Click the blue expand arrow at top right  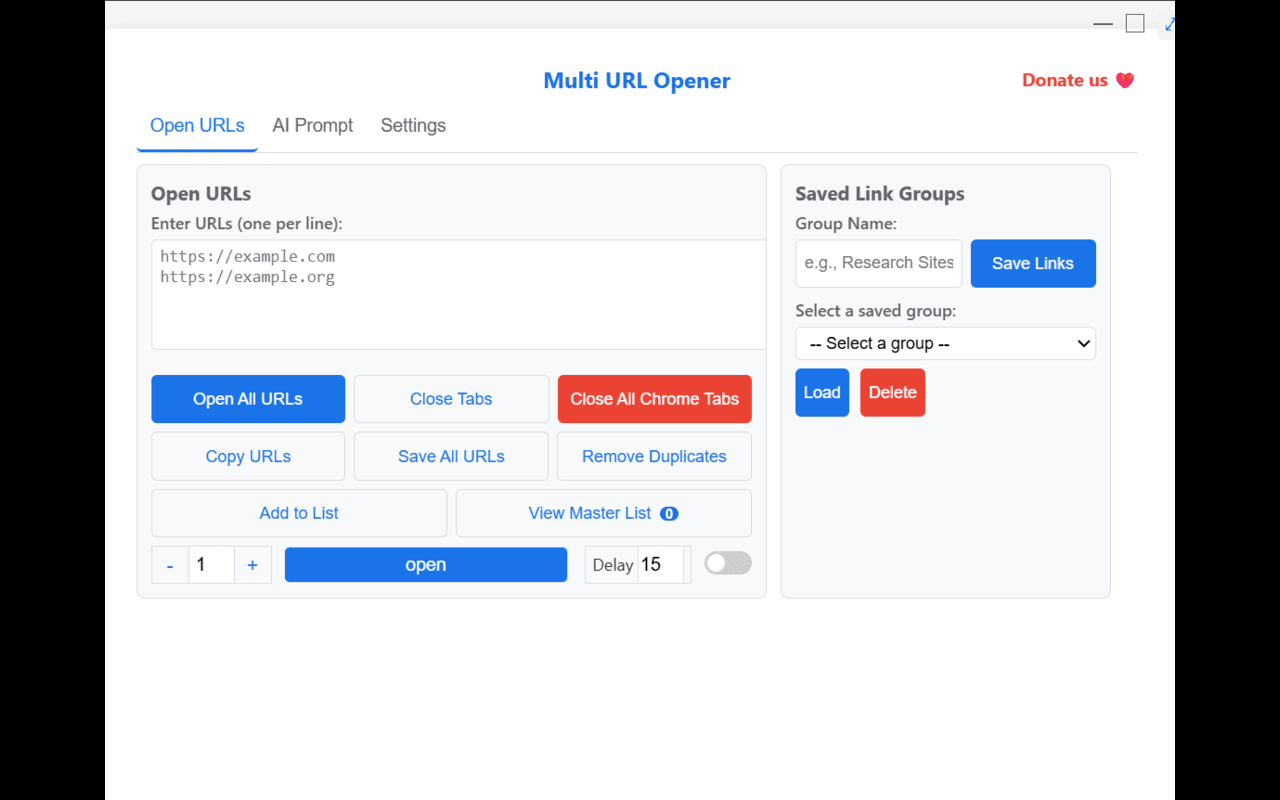(x=1169, y=25)
